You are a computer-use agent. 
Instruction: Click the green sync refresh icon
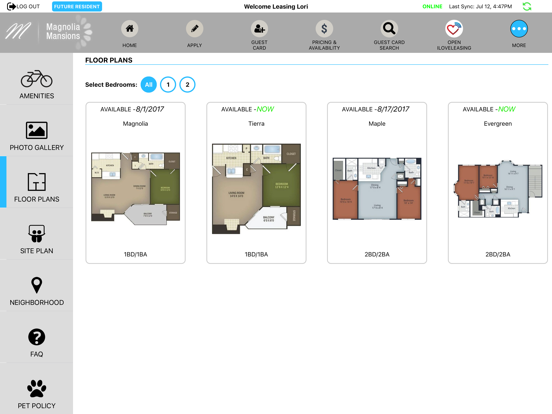point(527,6)
